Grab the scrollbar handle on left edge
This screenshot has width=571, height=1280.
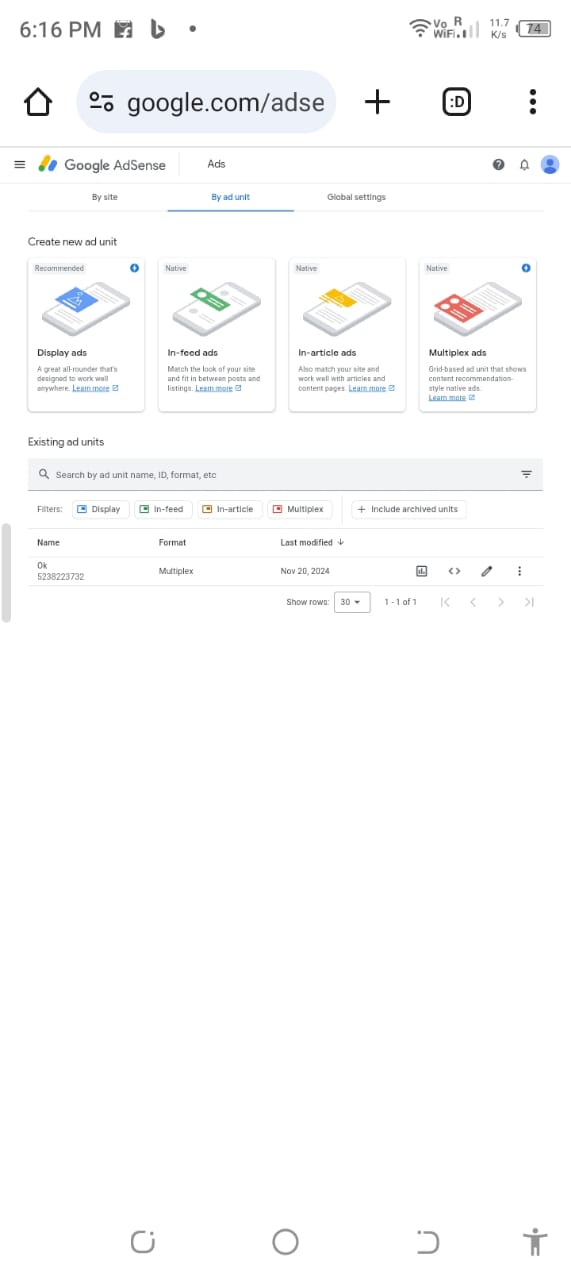click(x=6, y=572)
